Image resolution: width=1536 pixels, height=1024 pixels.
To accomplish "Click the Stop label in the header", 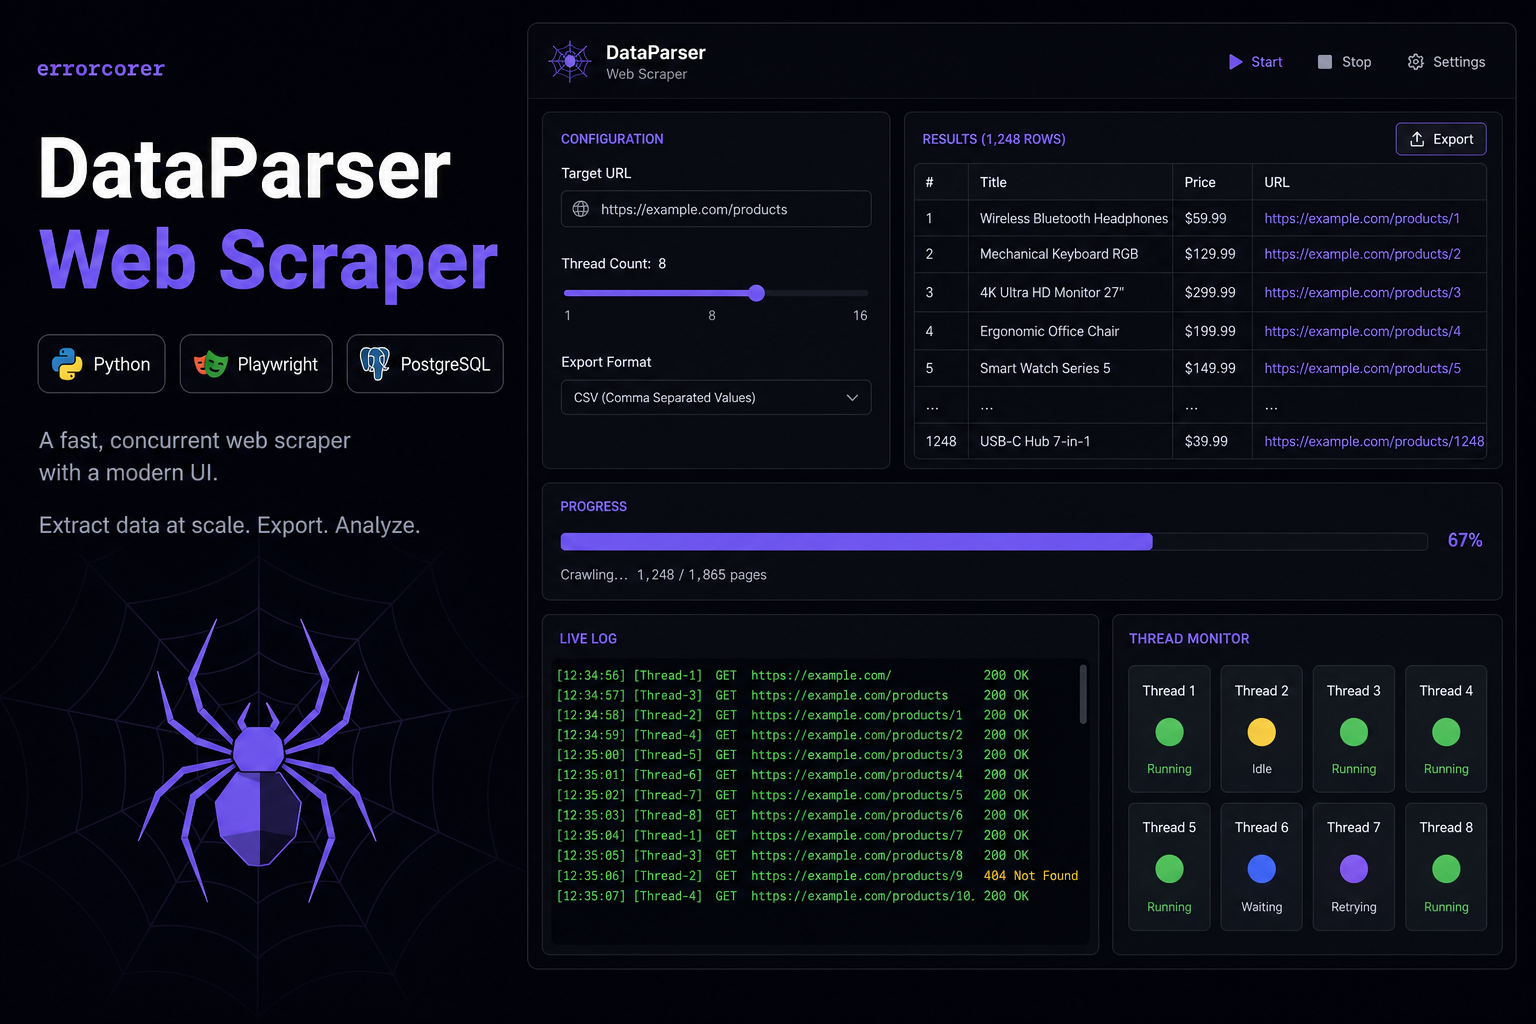I will (1356, 62).
